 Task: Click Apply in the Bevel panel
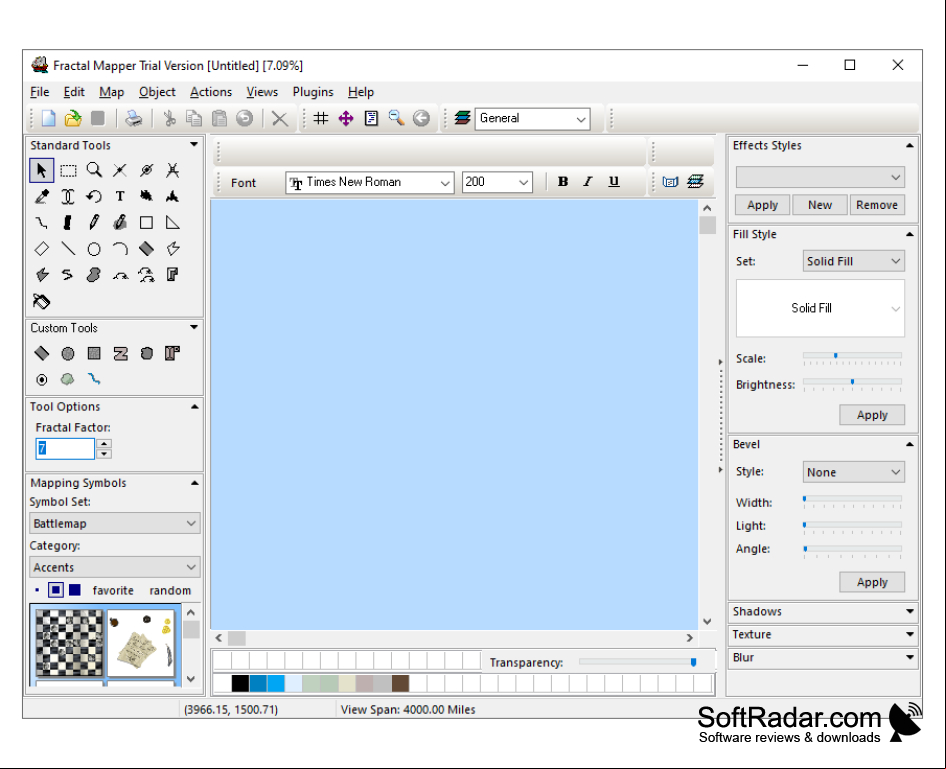click(872, 582)
